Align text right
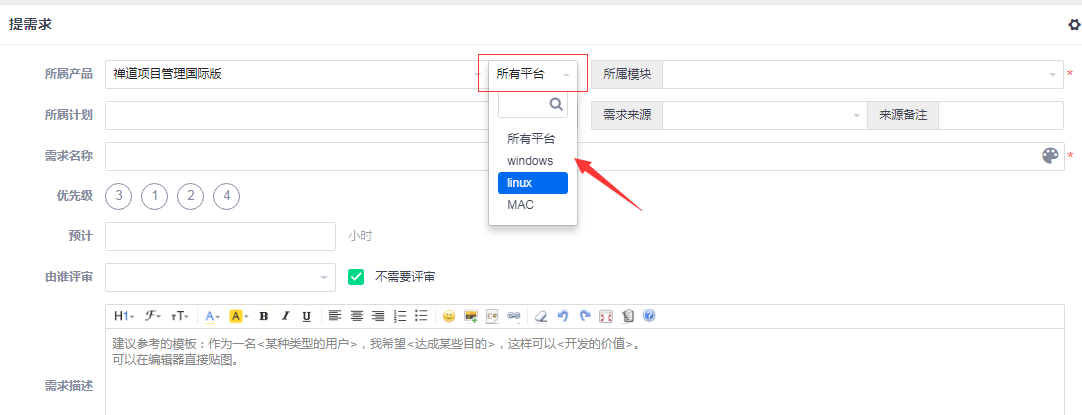 pos(378,316)
